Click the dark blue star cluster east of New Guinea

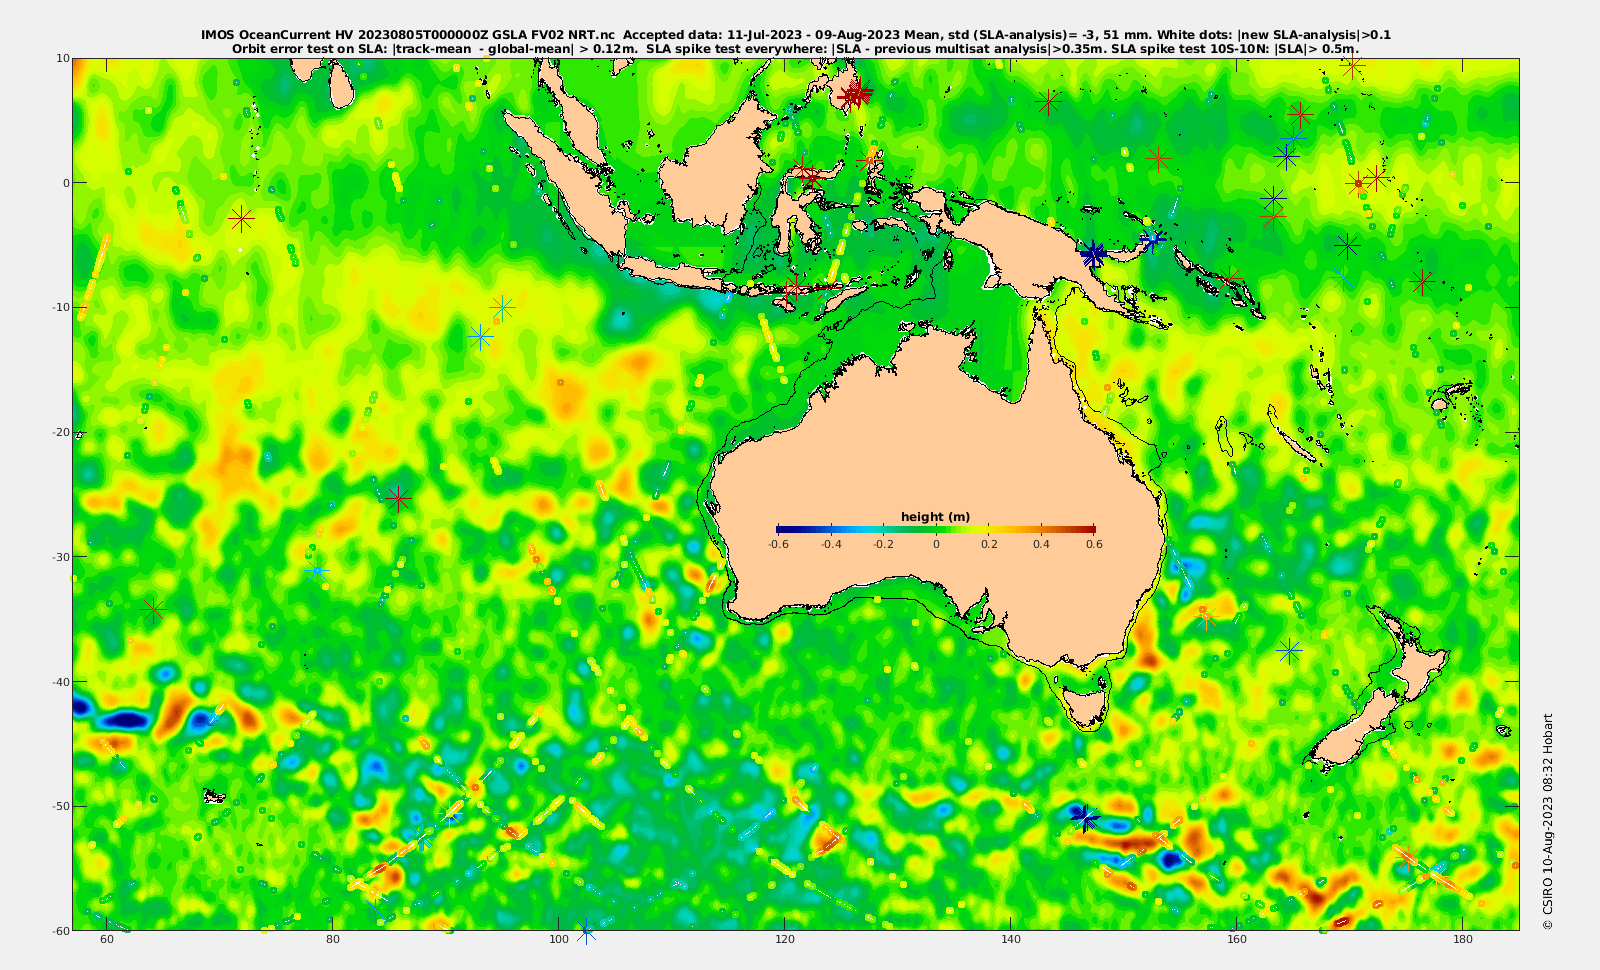pyautogui.click(x=1093, y=254)
